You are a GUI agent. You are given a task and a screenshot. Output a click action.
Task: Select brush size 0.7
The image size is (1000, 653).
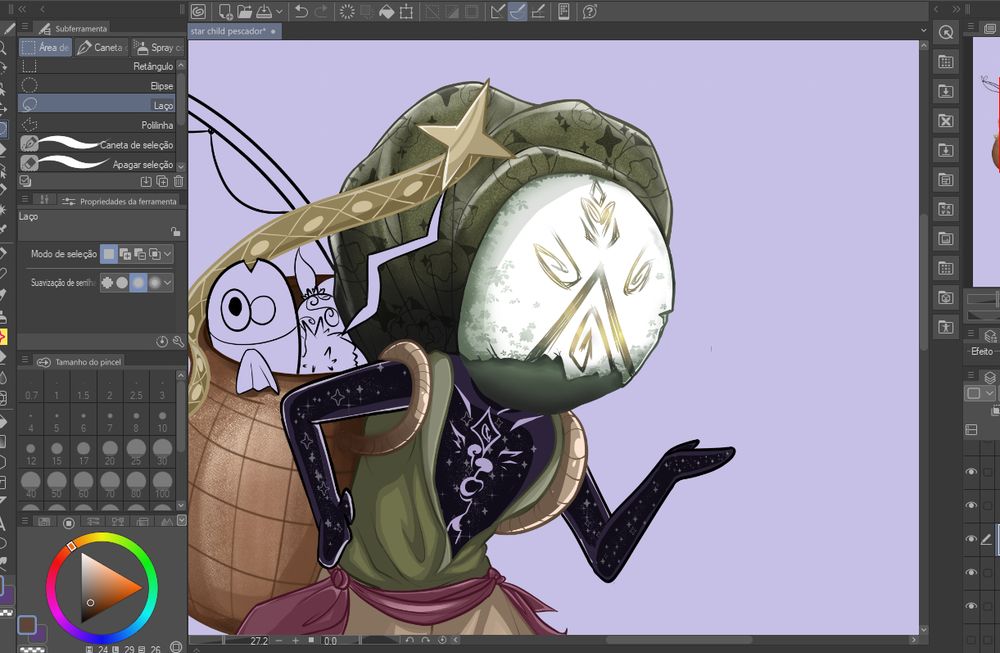[x=31, y=388]
